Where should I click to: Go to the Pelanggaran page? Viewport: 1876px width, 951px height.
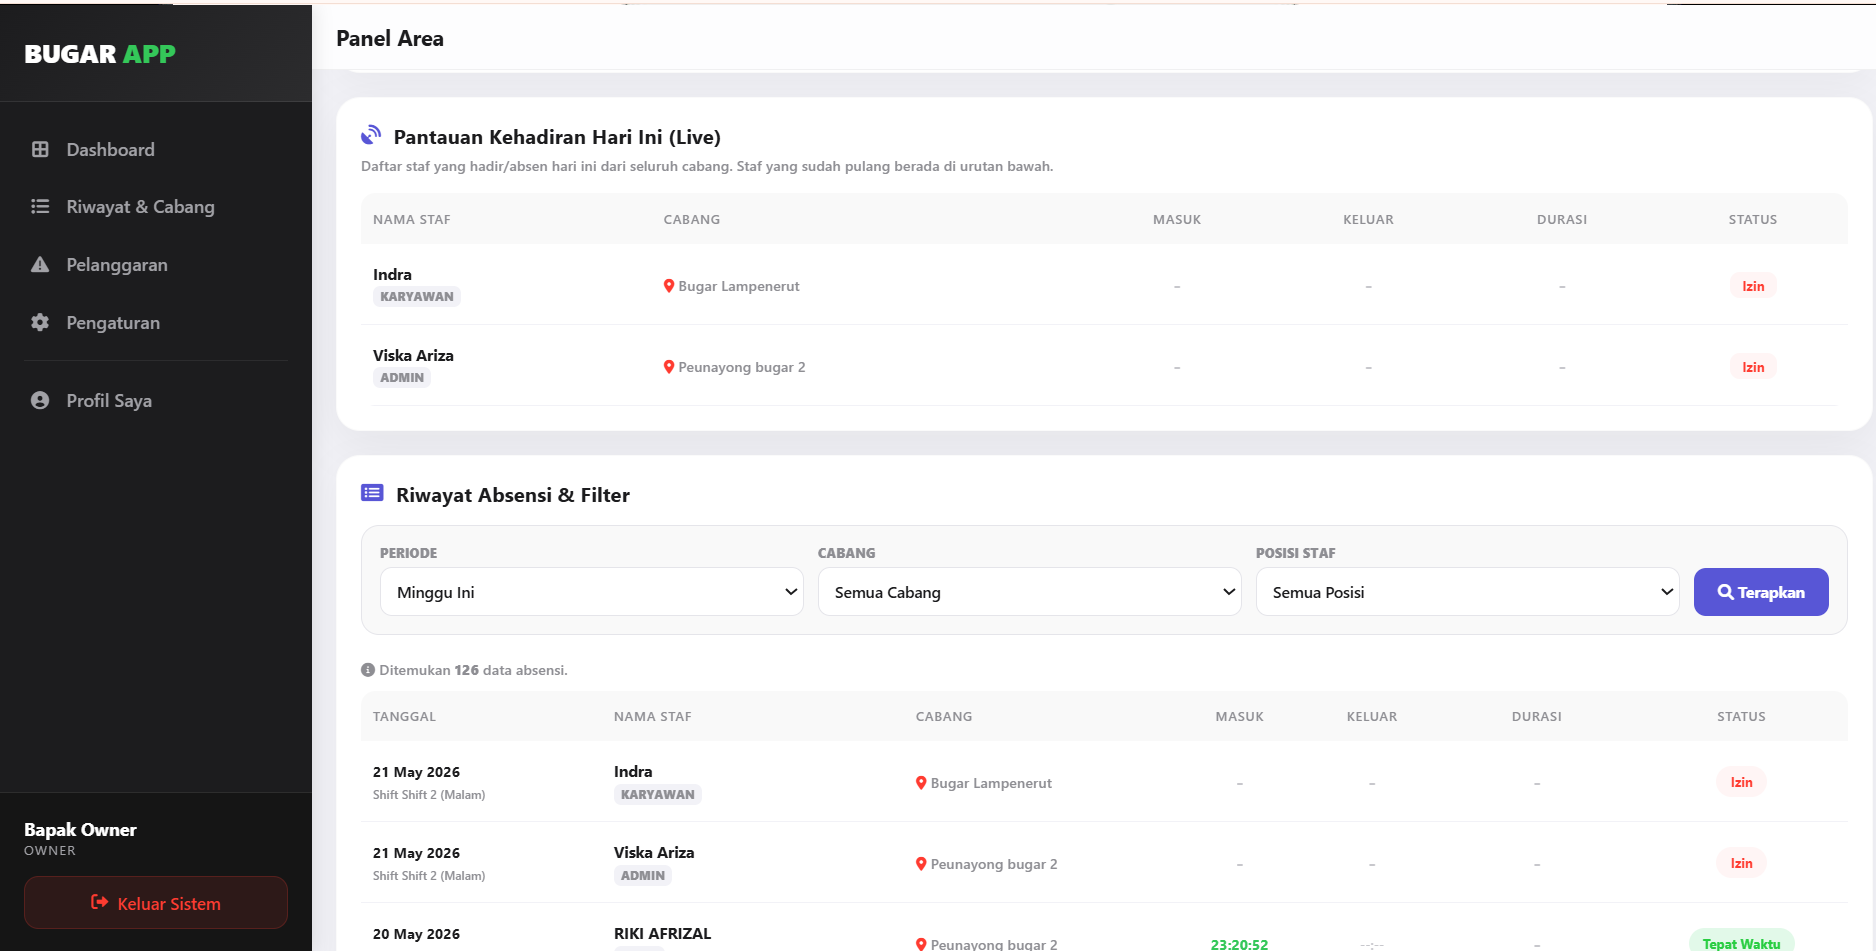coord(156,265)
